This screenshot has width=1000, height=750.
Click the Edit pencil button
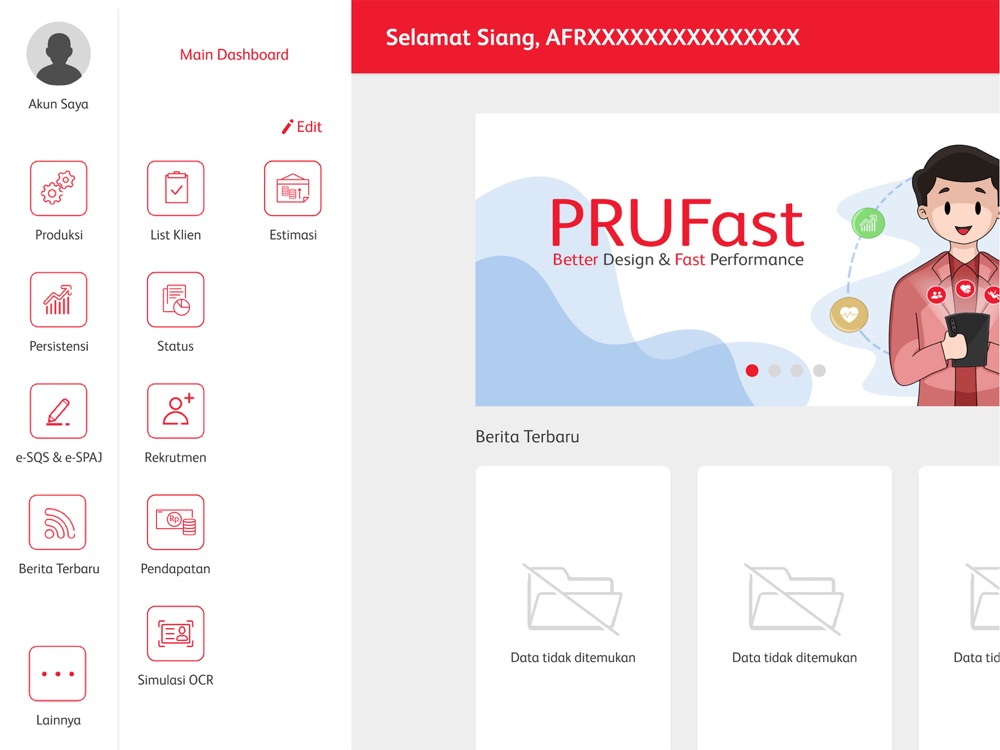(302, 127)
